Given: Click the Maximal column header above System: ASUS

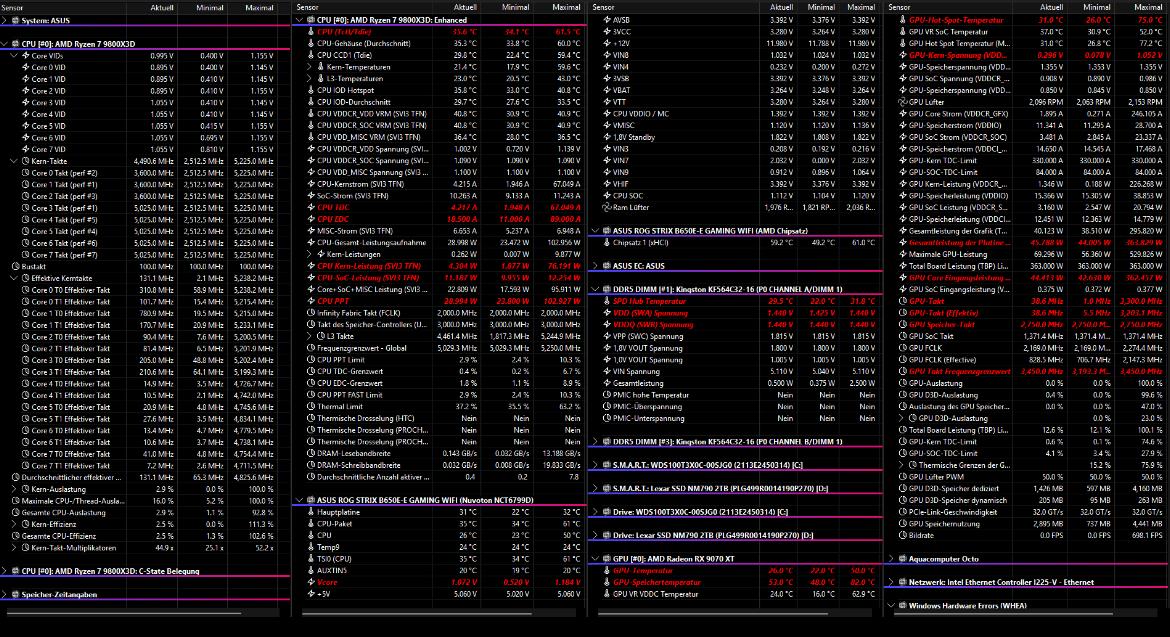Looking at the screenshot, I should 259,7.
